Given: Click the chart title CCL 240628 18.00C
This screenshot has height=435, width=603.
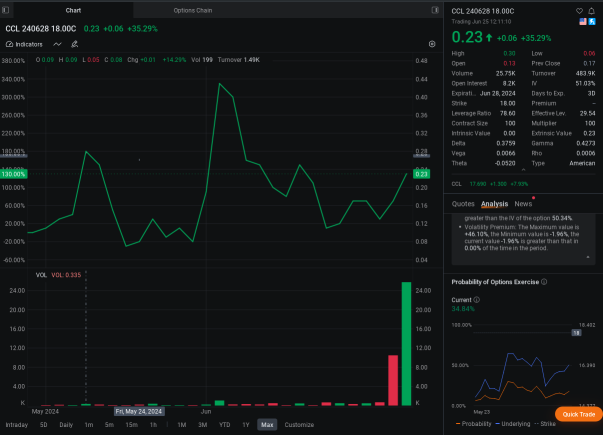Looking at the screenshot, I should coord(41,29).
